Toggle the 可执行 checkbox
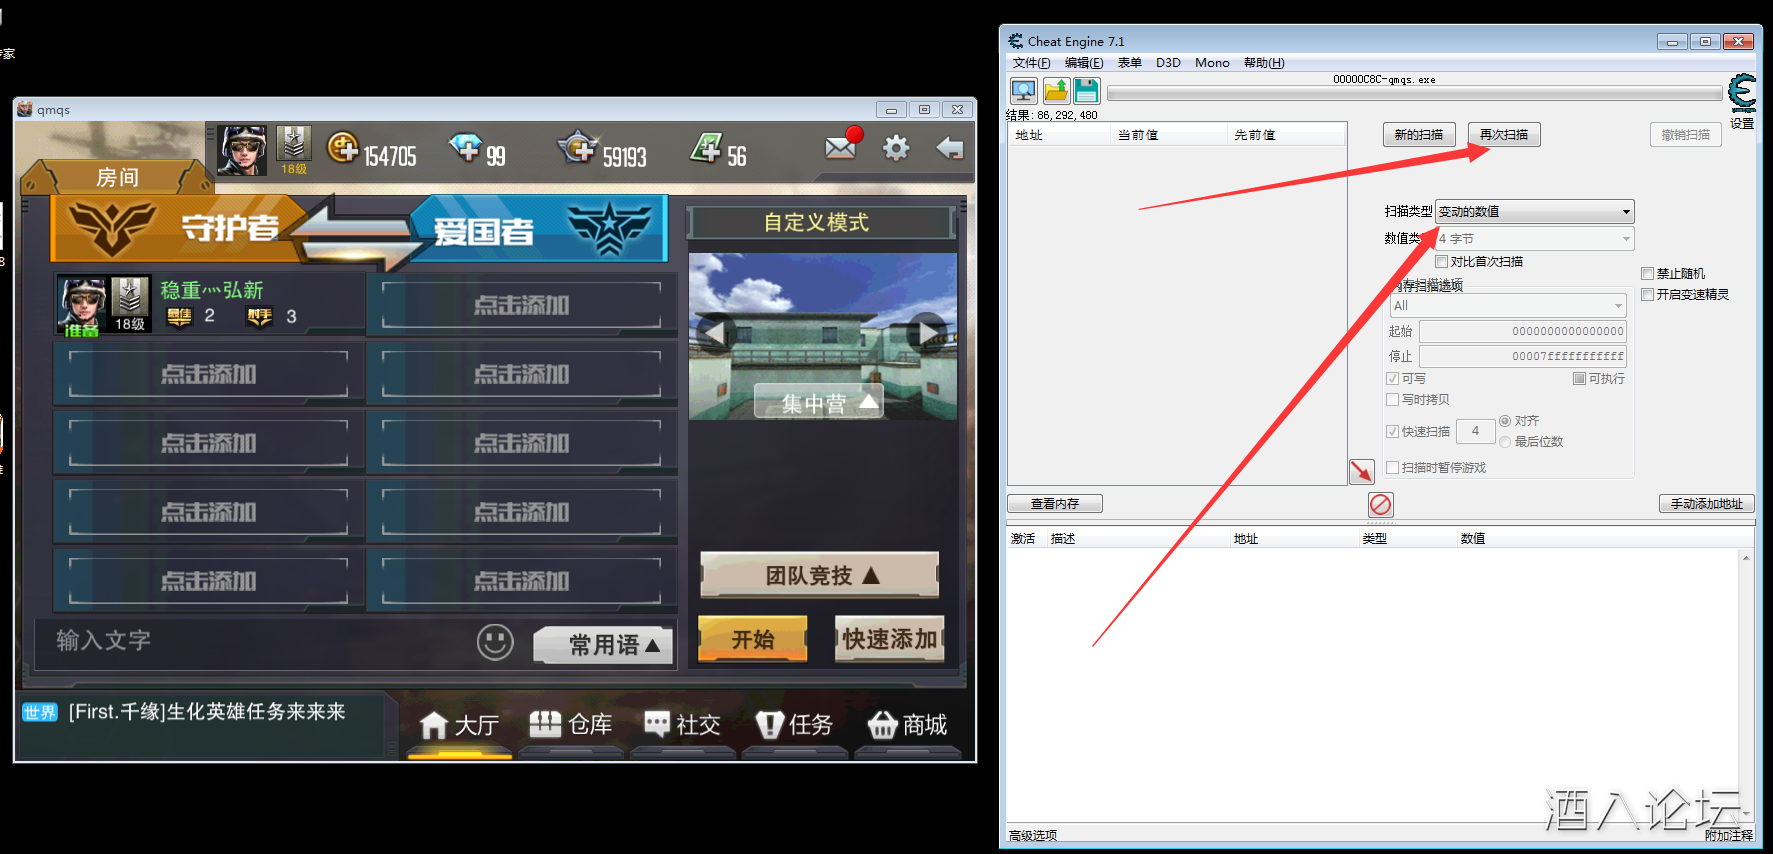 tap(1579, 379)
